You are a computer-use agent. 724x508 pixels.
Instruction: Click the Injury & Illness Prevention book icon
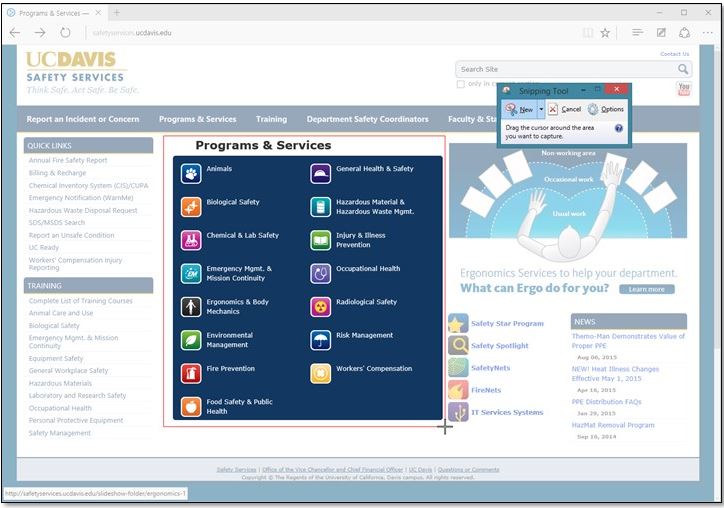(x=320, y=240)
